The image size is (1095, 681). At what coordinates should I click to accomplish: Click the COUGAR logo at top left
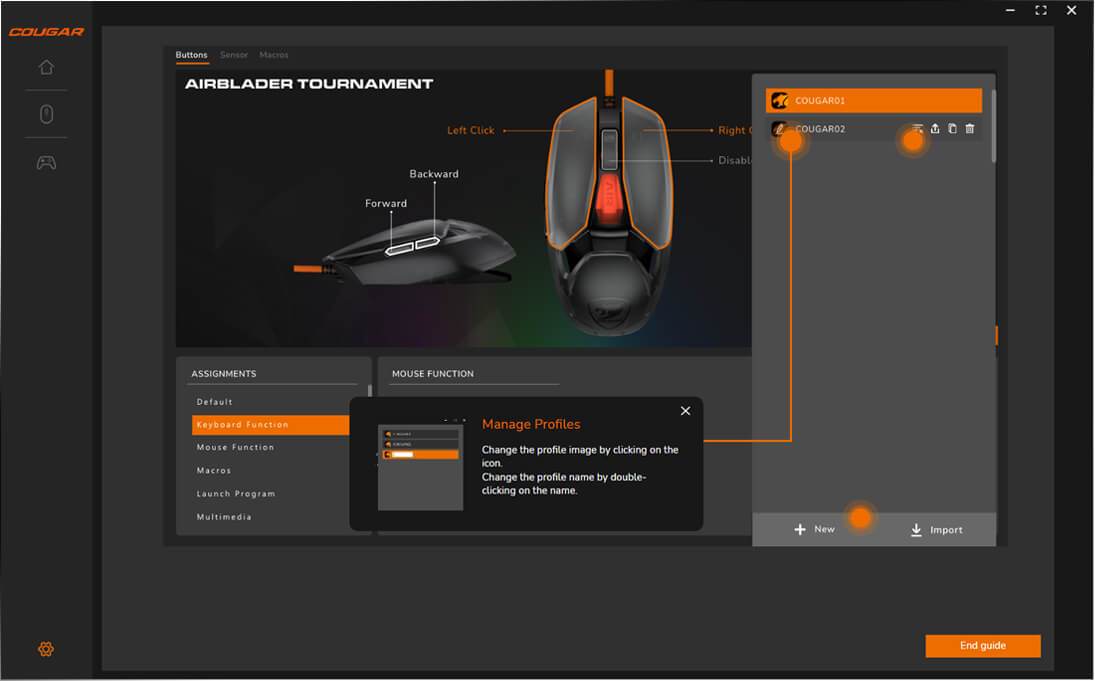tap(46, 32)
